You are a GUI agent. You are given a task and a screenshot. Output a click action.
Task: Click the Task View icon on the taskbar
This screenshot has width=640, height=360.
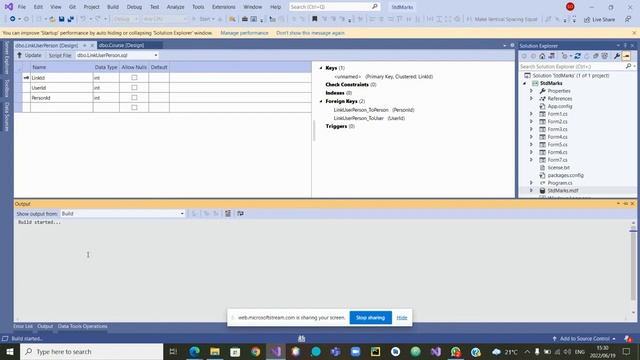click(x=173, y=351)
